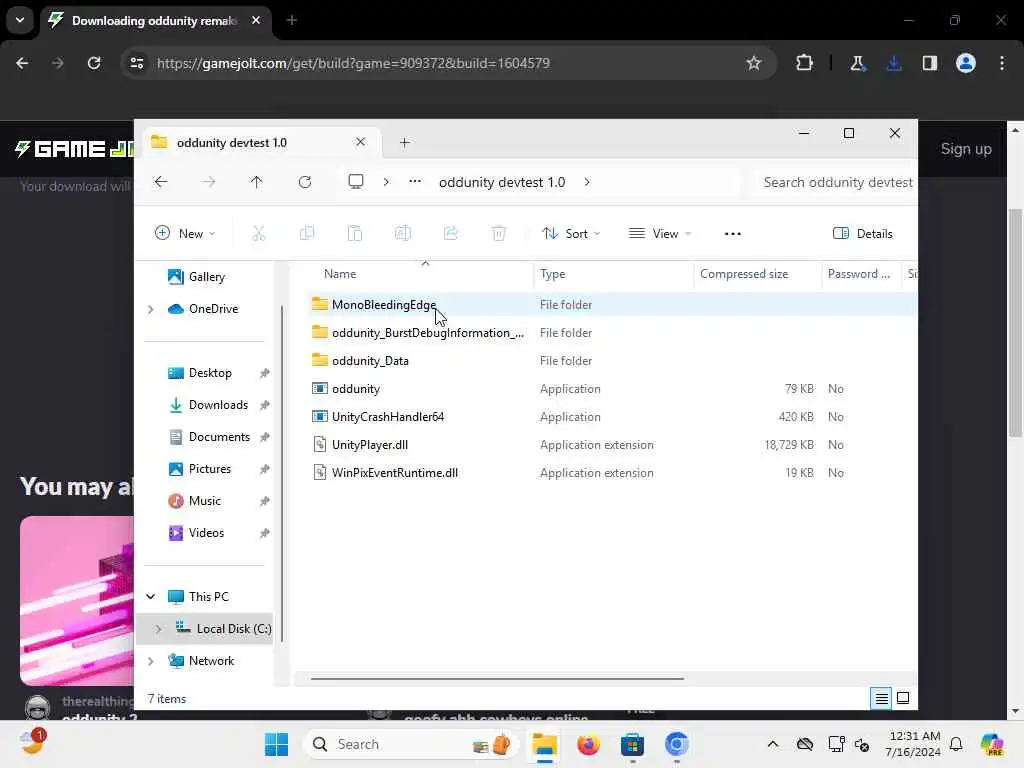Image resolution: width=1024 pixels, height=768 pixels.
Task: Open Music in quick access
Action: pyautogui.click(x=204, y=501)
